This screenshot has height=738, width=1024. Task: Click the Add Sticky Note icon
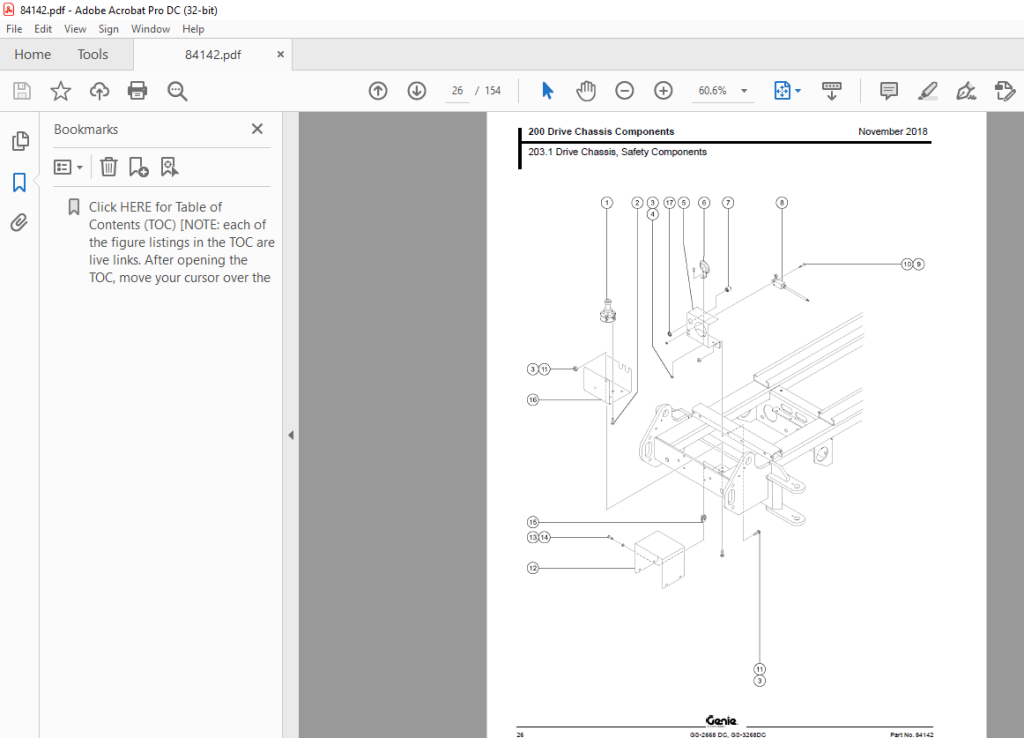(x=888, y=90)
